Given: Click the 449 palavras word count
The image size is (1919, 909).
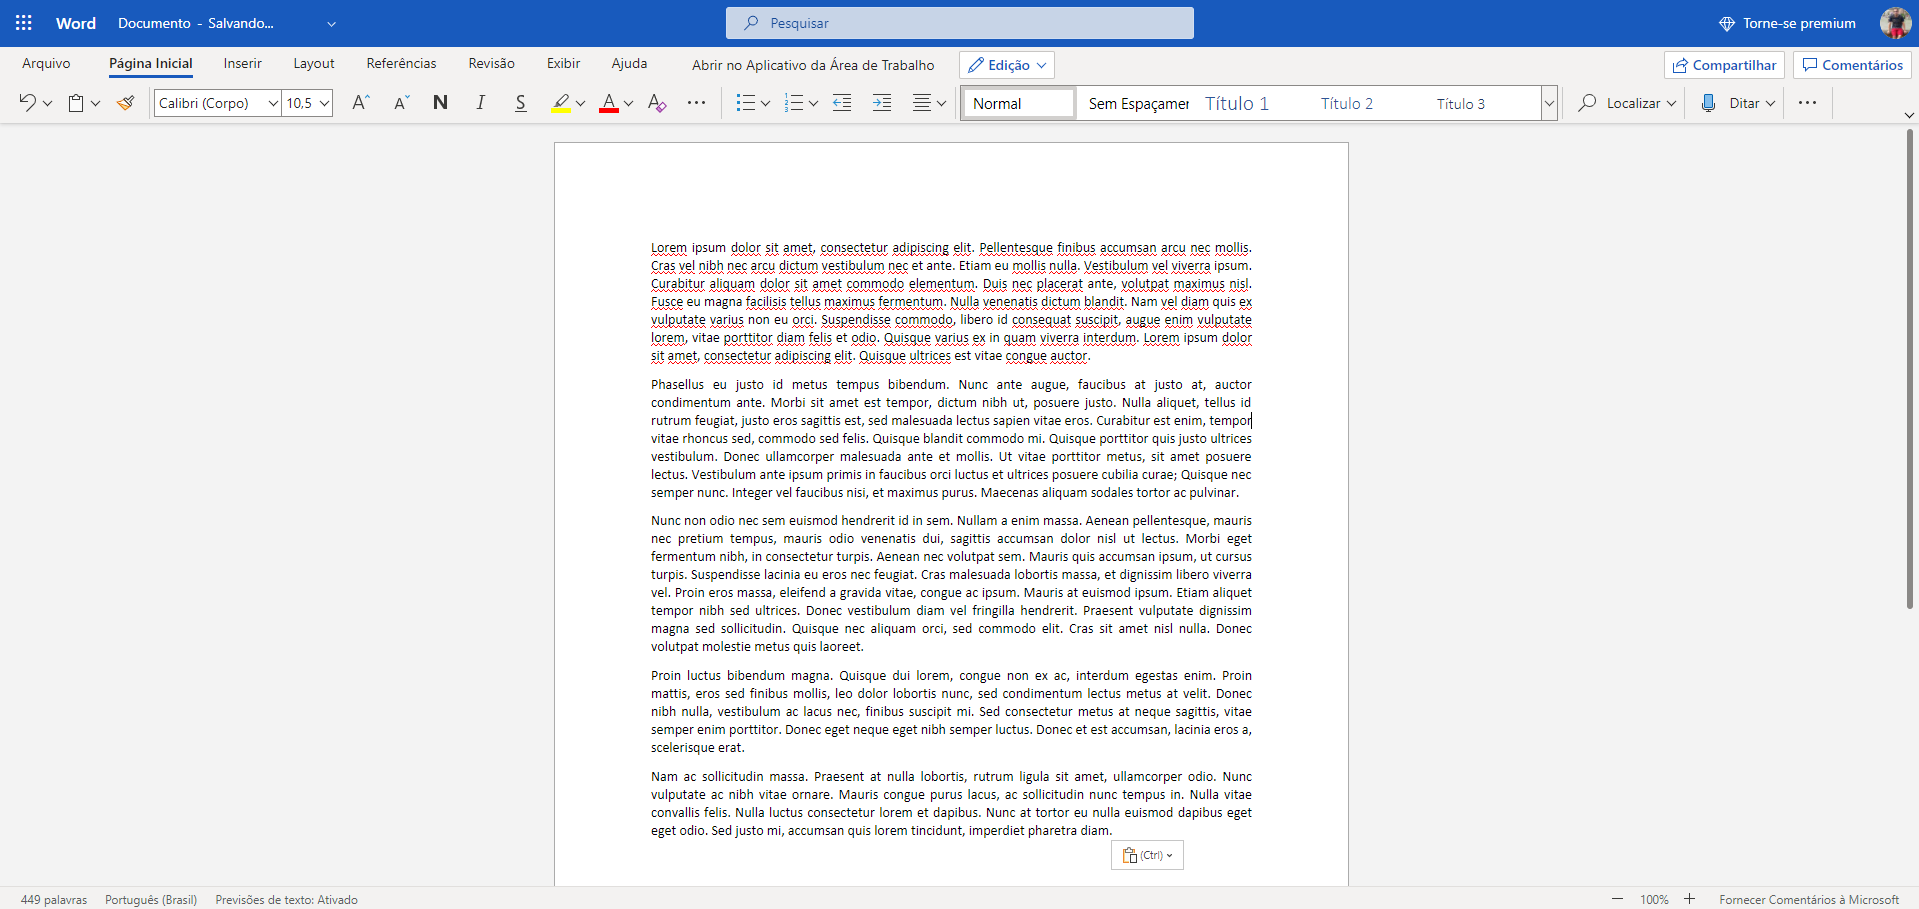Looking at the screenshot, I should coord(54,900).
